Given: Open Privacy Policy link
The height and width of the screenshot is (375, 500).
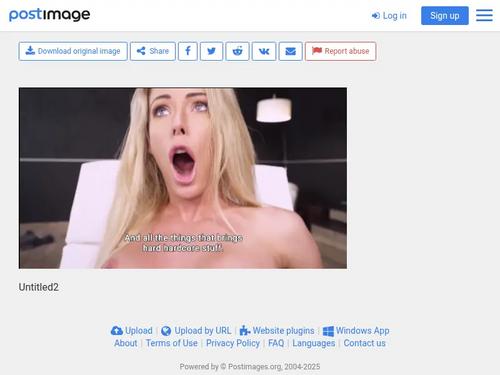Looking at the screenshot, I should 233,343.
